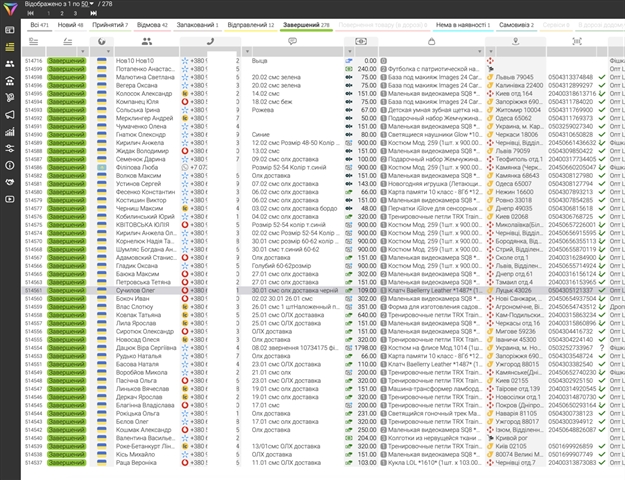Image resolution: width=625 pixels, height=480 pixels.
Task: Switch to the Новий orders tab
Action: (72, 22)
